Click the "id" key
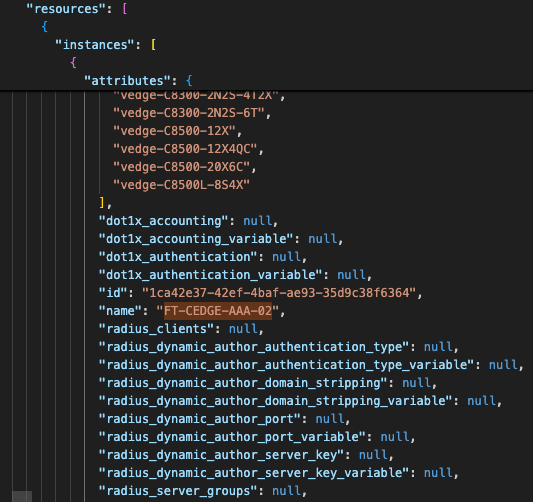The width and height of the screenshot is (533, 502). point(113,293)
